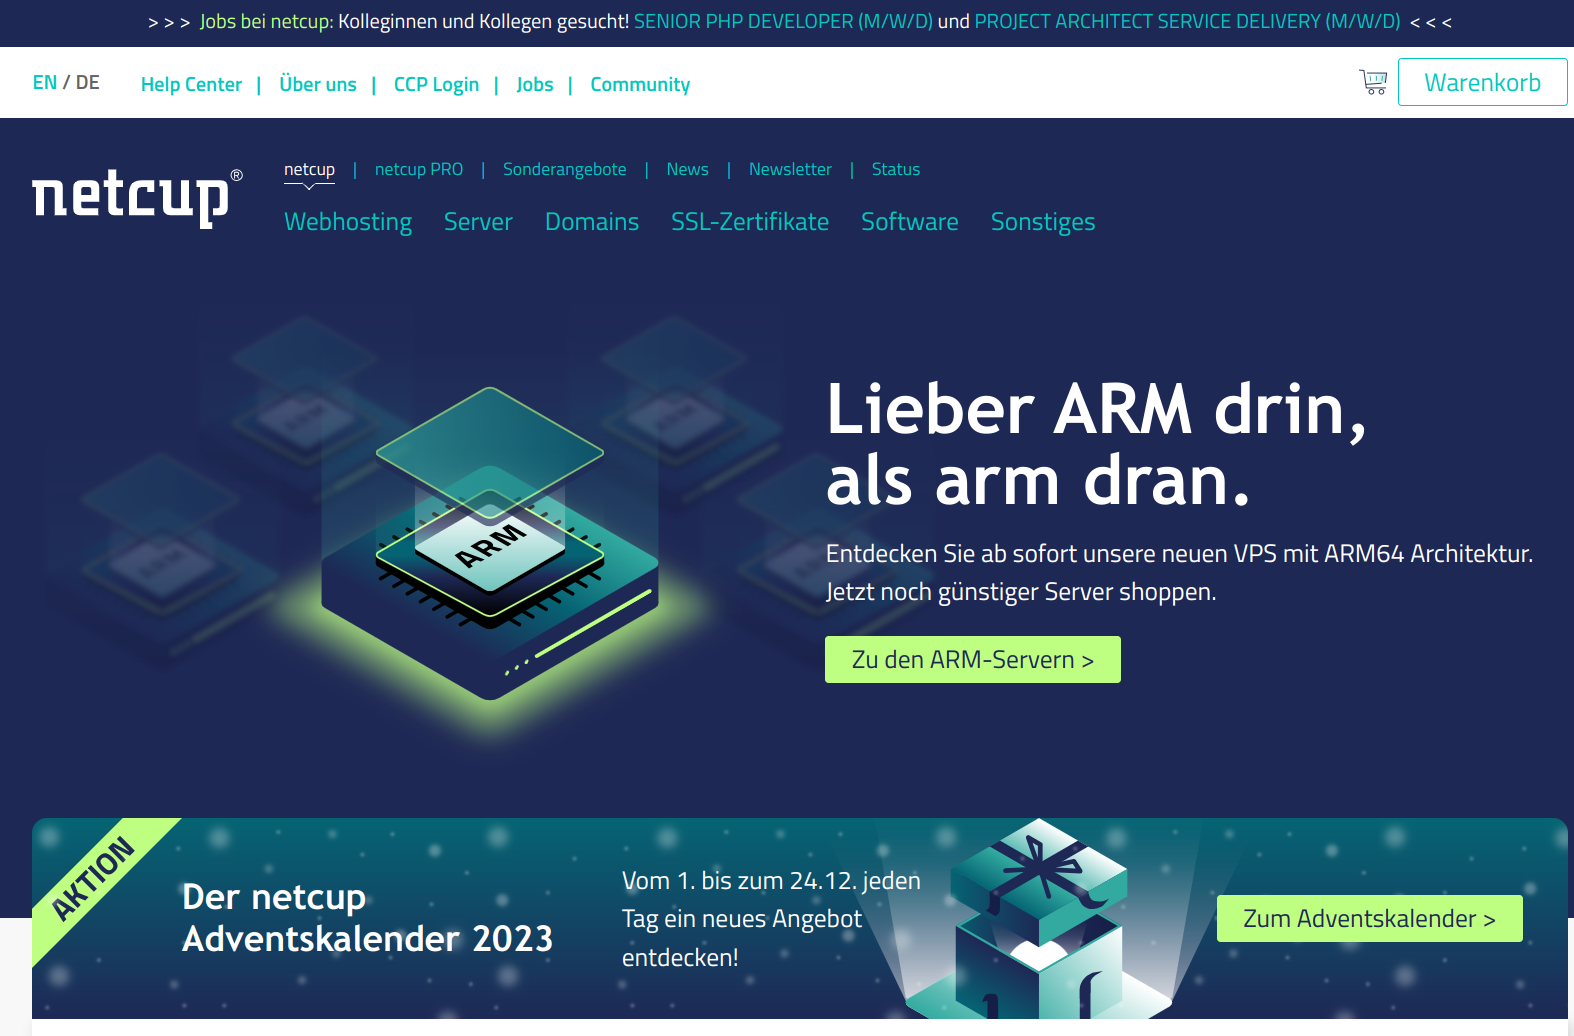
Task: Open the Software menu
Action: pos(910,222)
